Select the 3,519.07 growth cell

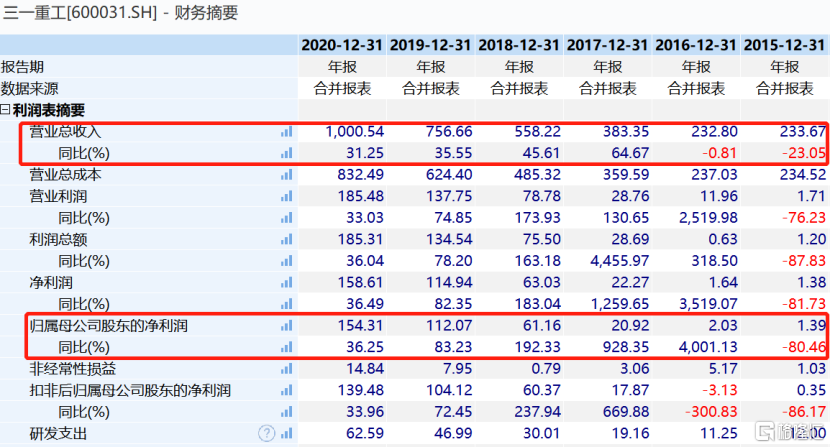click(708, 304)
